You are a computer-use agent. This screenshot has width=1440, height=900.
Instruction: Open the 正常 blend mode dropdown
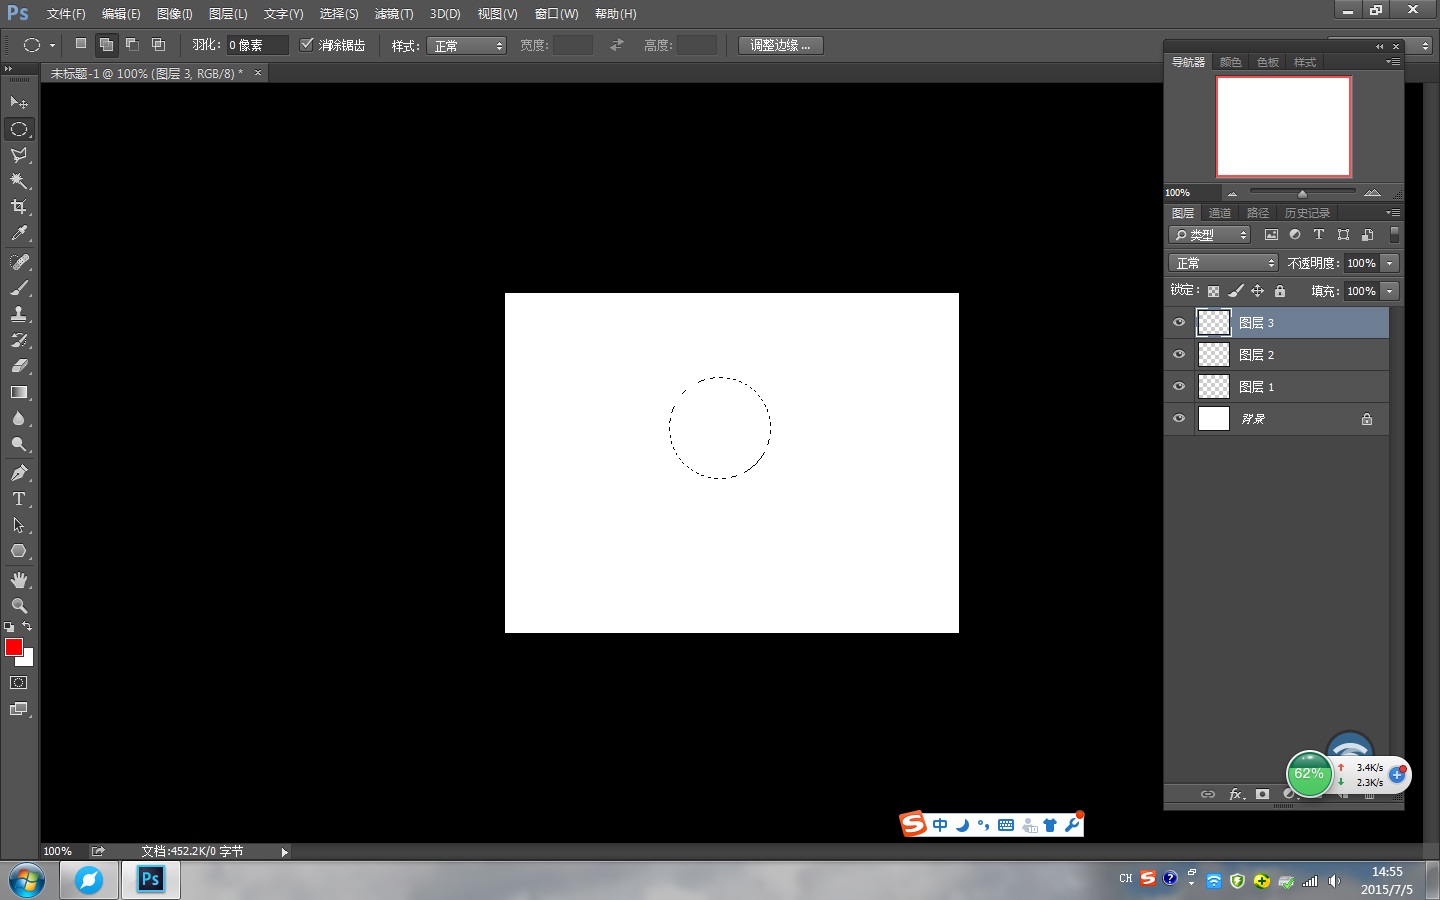click(x=1223, y=263)
